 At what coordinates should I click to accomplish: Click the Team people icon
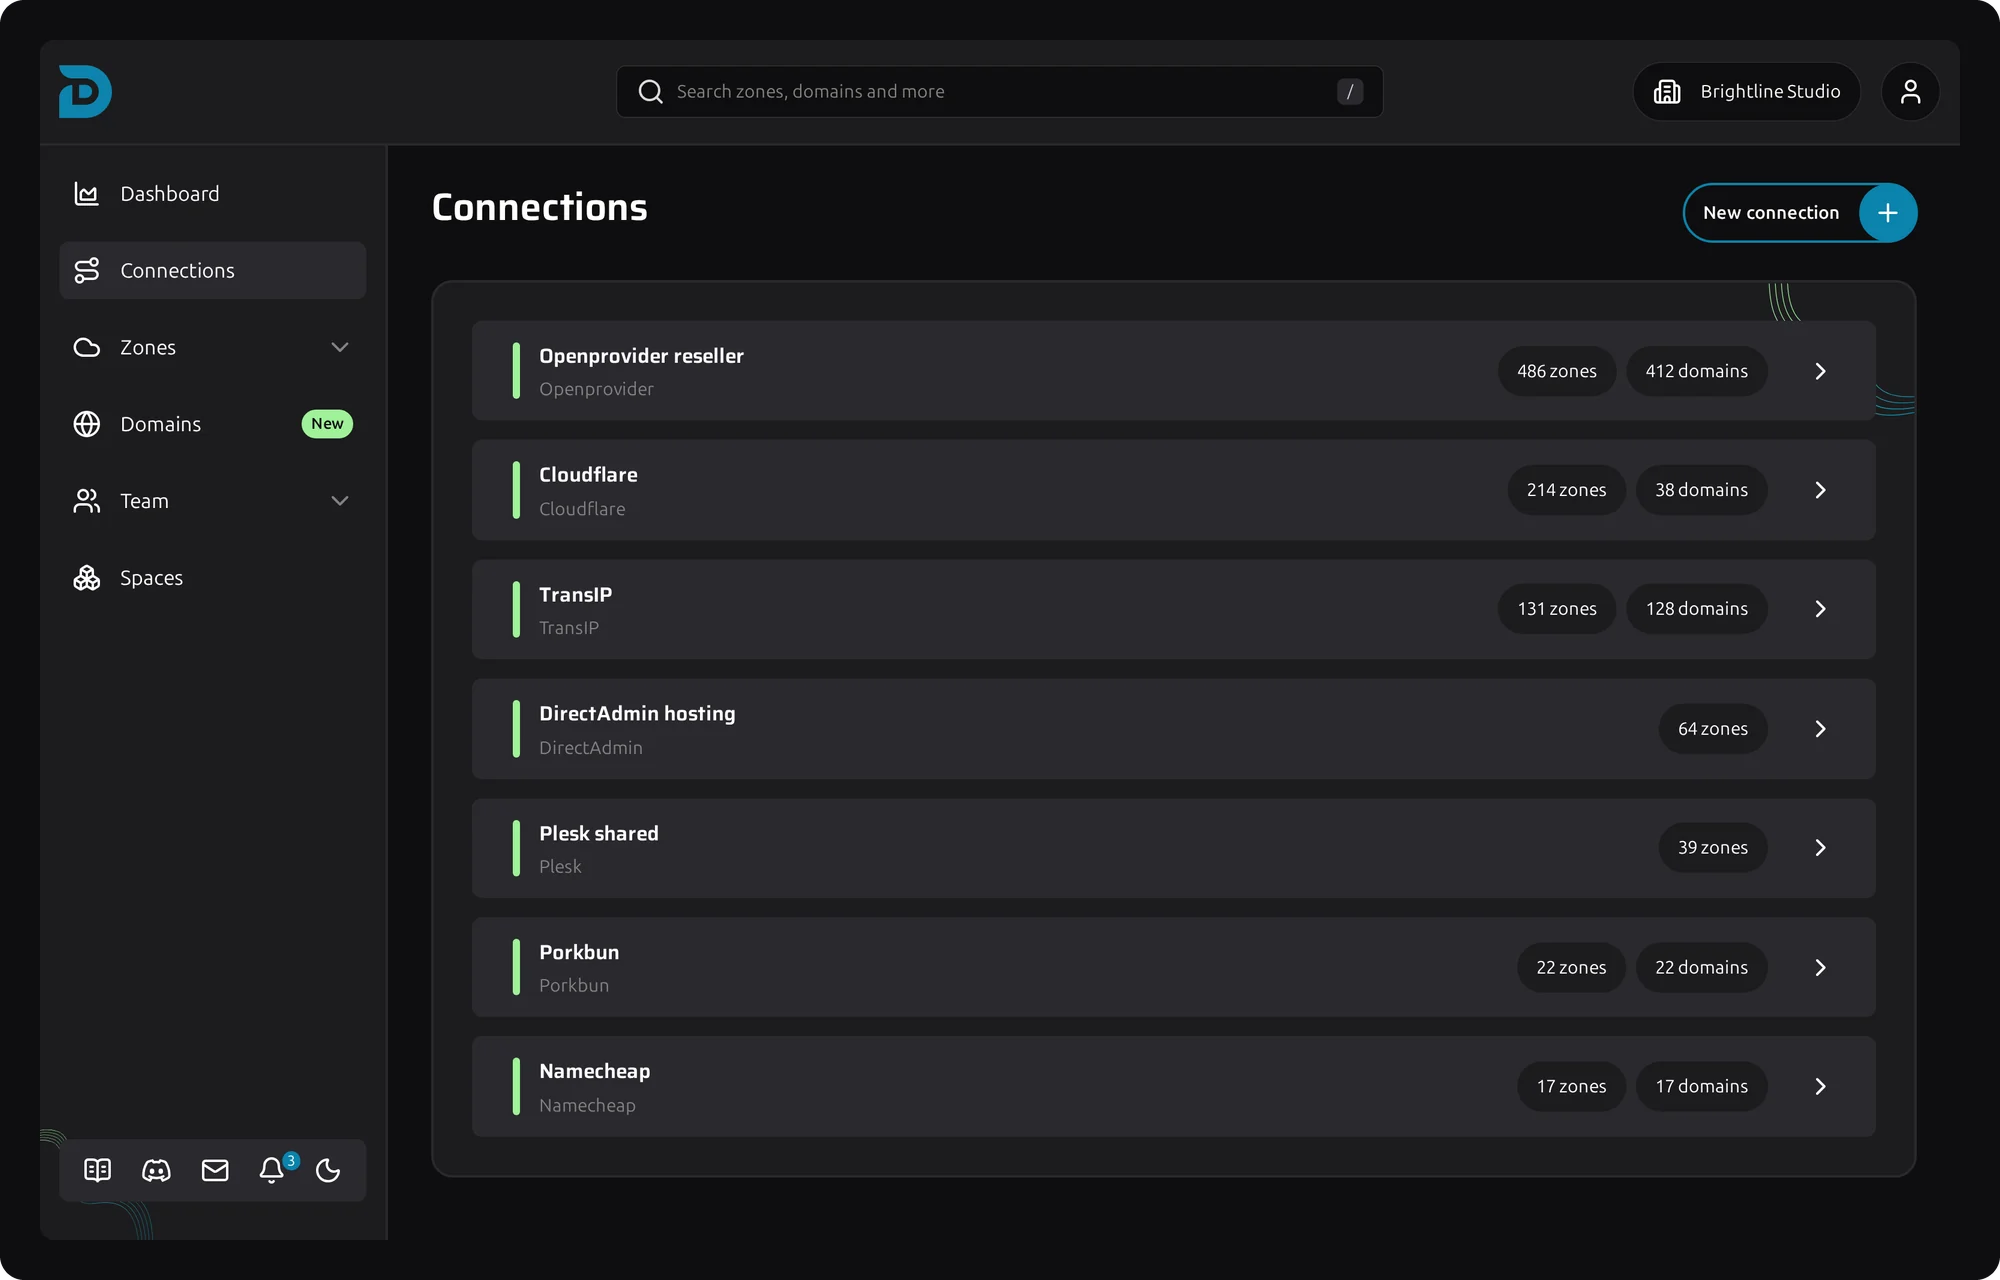point(87,501)
